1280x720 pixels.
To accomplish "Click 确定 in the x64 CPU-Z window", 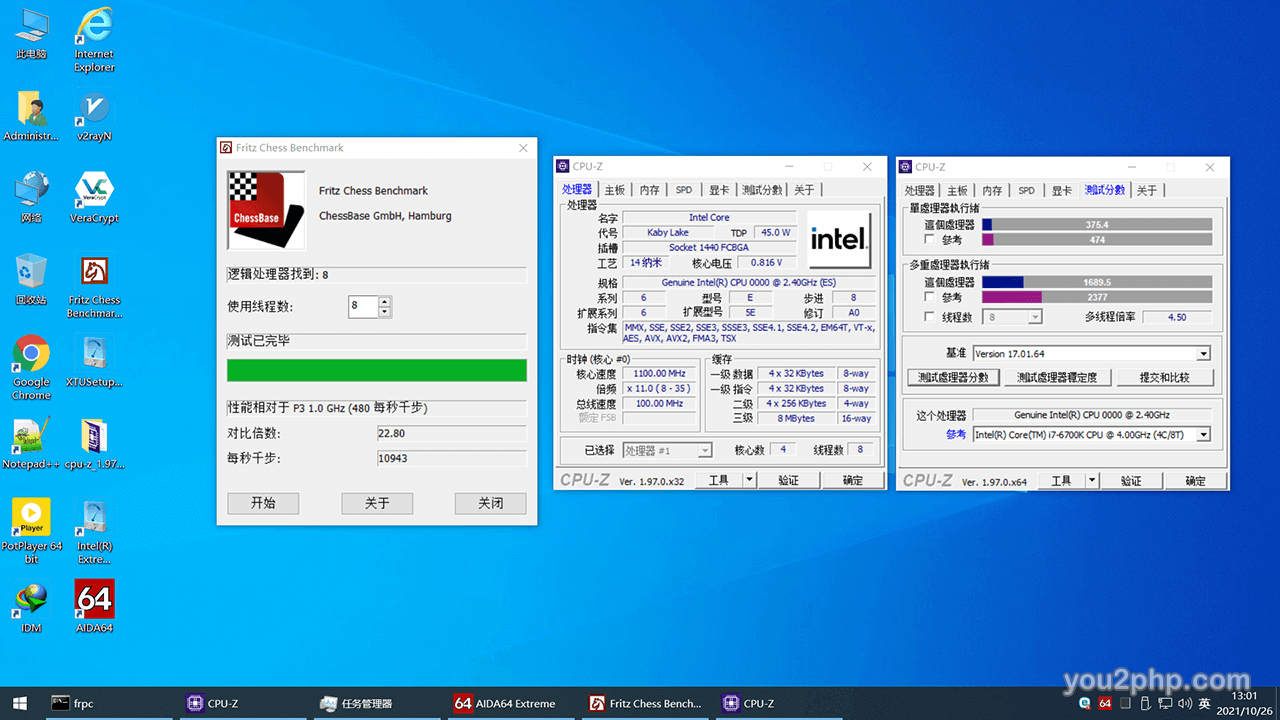I will (1195, 481).
